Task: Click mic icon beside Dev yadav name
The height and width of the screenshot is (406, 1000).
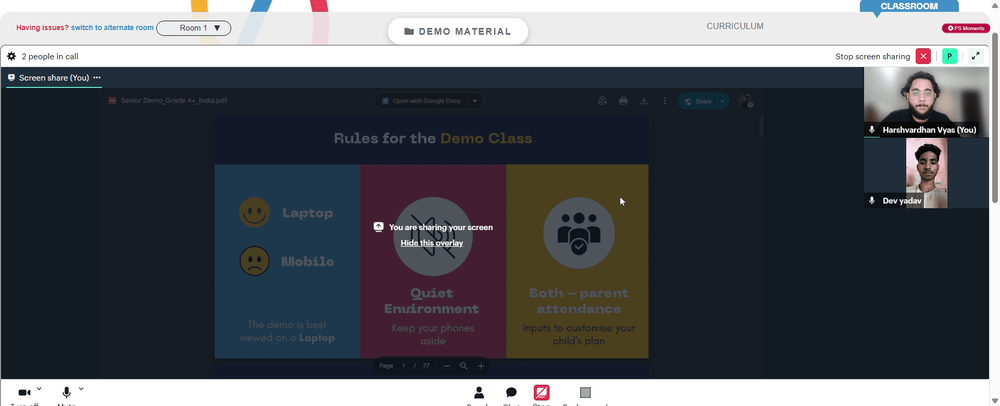Action: coord(872,200)
